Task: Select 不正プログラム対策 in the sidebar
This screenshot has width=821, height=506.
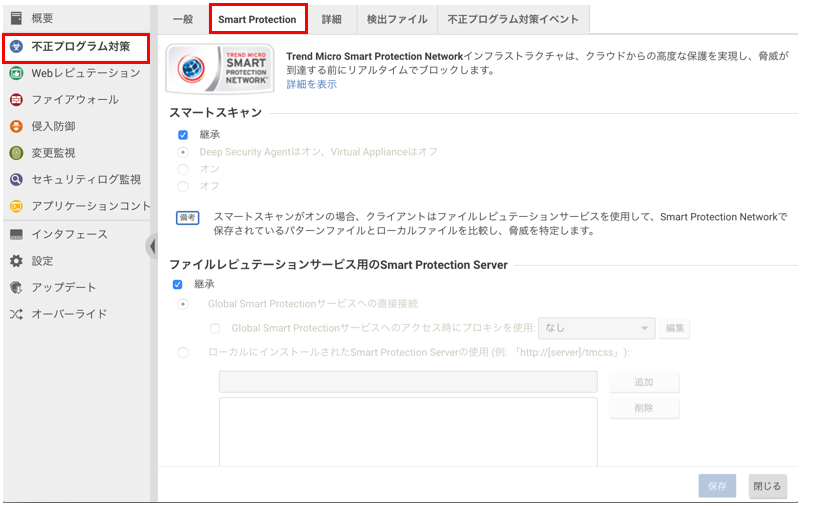Action: tap(81, 47)
